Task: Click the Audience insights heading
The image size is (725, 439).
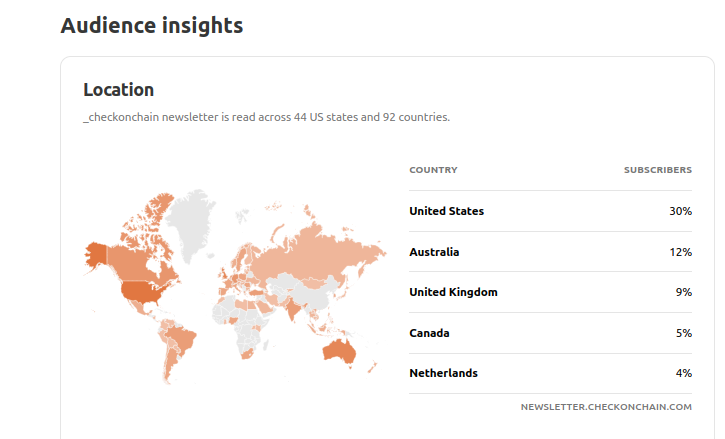Action: pos(151,26)
